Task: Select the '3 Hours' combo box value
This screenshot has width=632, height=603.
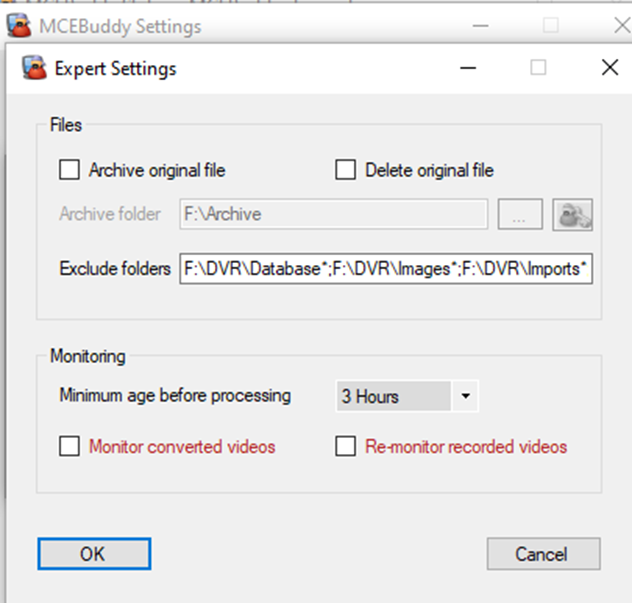Action: pos(392,397)
